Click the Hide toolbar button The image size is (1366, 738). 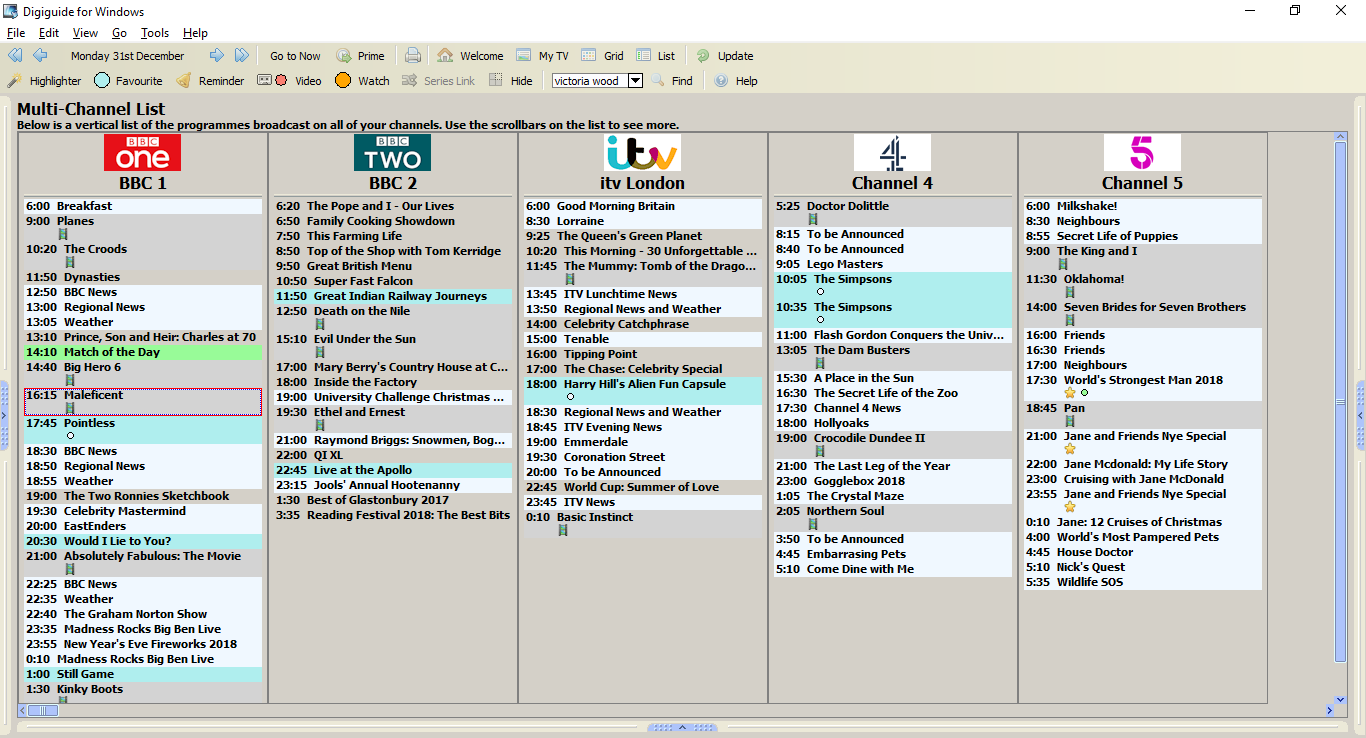511,81
